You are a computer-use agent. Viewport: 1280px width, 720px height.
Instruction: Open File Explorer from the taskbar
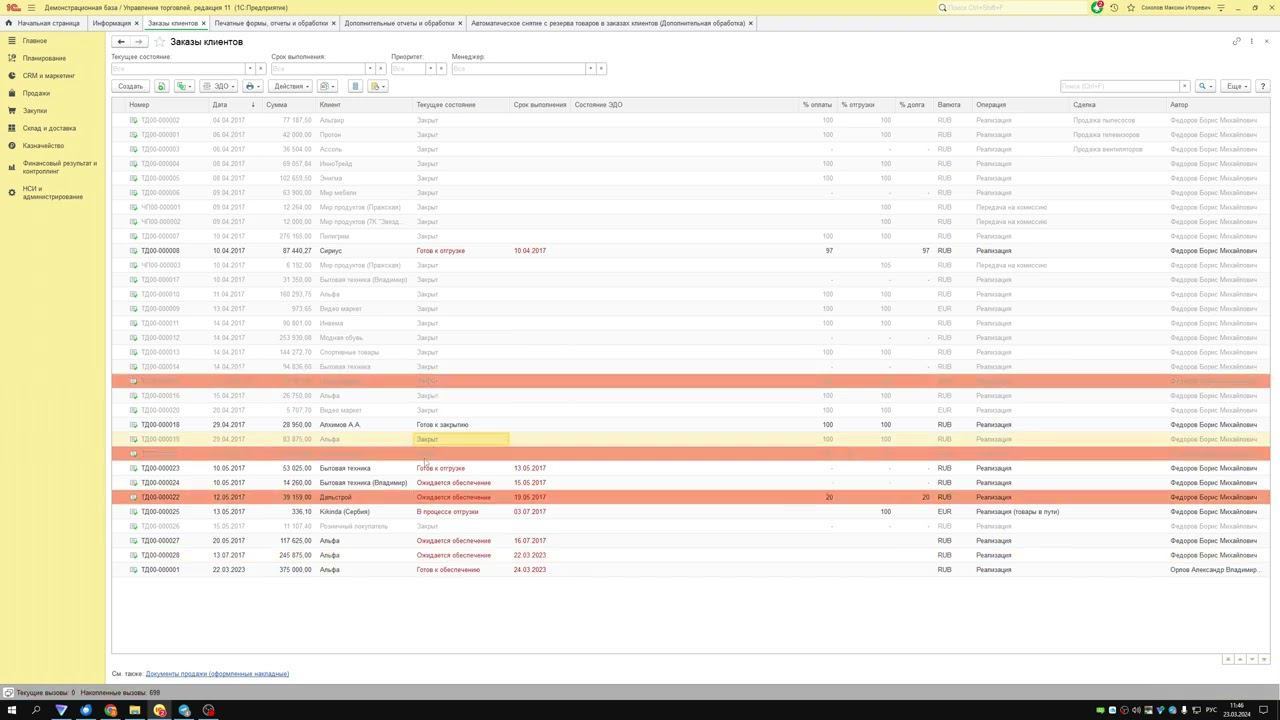point(135,711)
